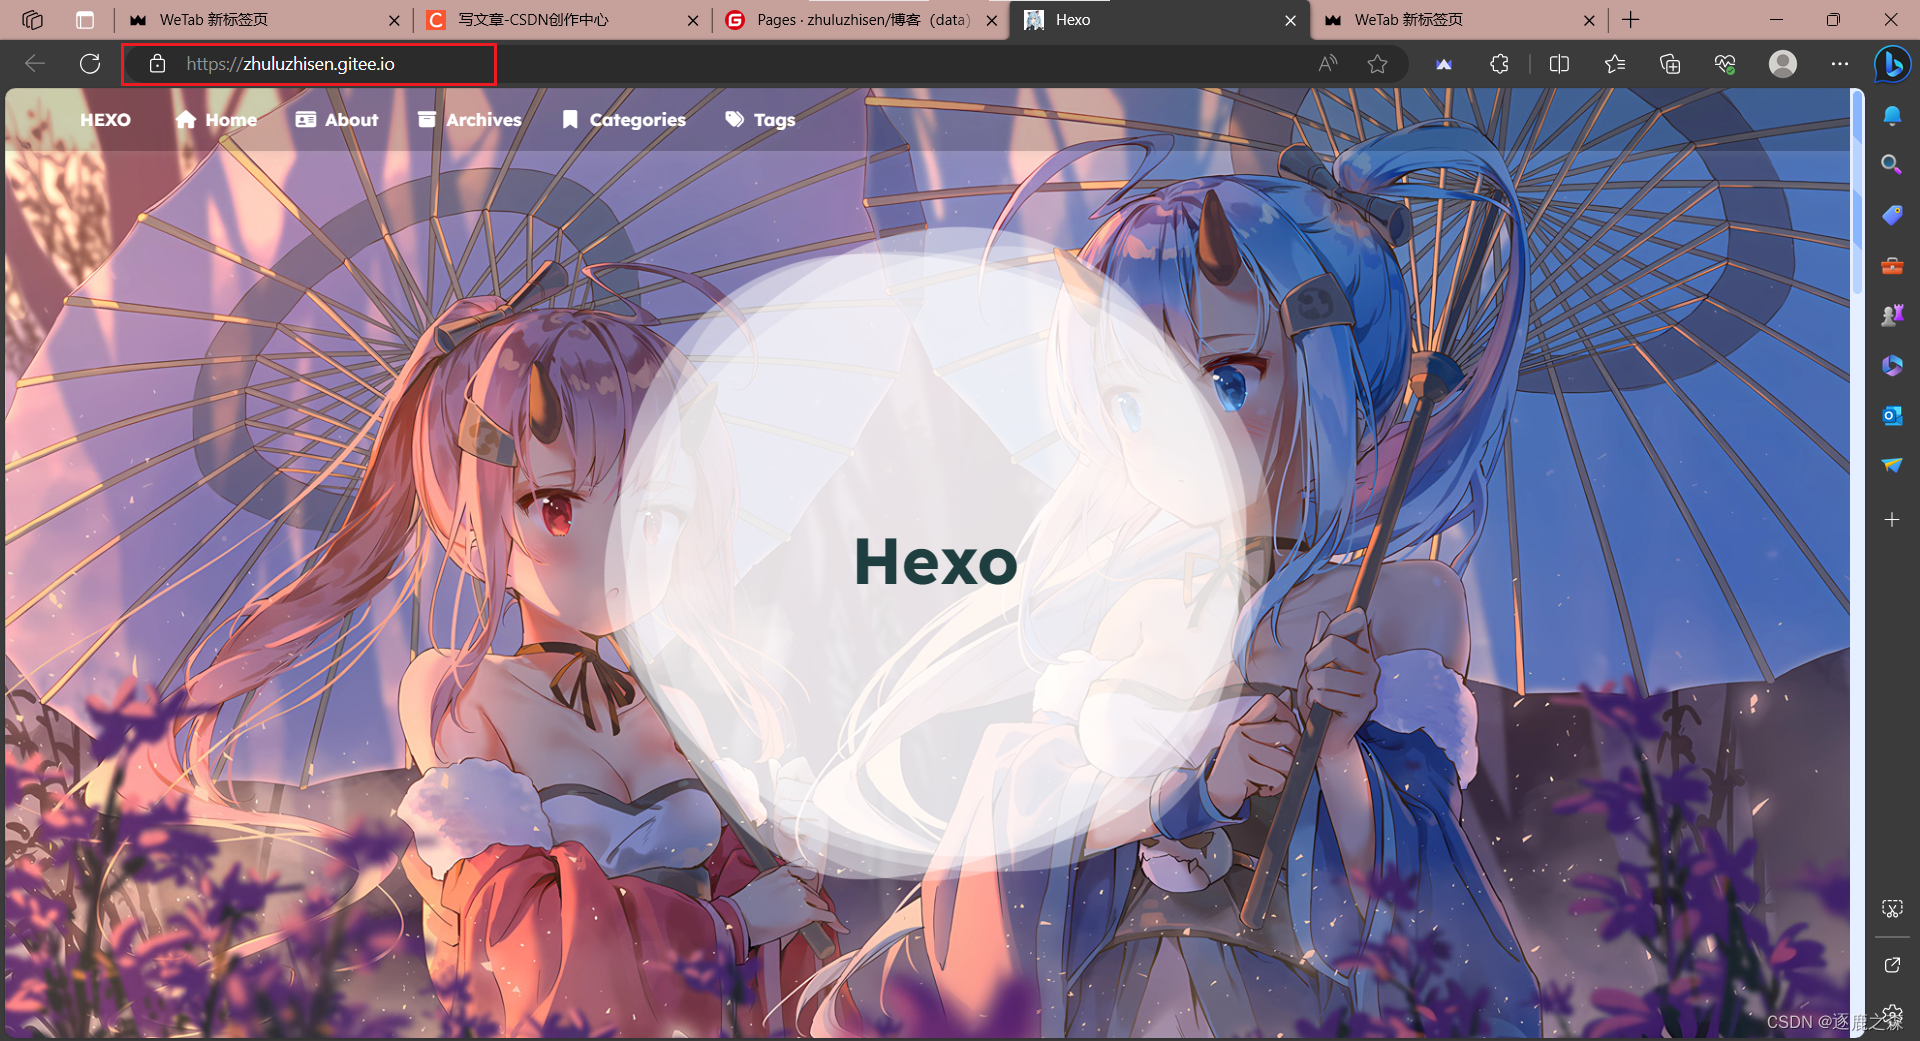Viewport: 1920px width, 1041px height.
Task: Customize sidebar with the plus icon
Action: pyautogui.click(x=1892, y=520)
